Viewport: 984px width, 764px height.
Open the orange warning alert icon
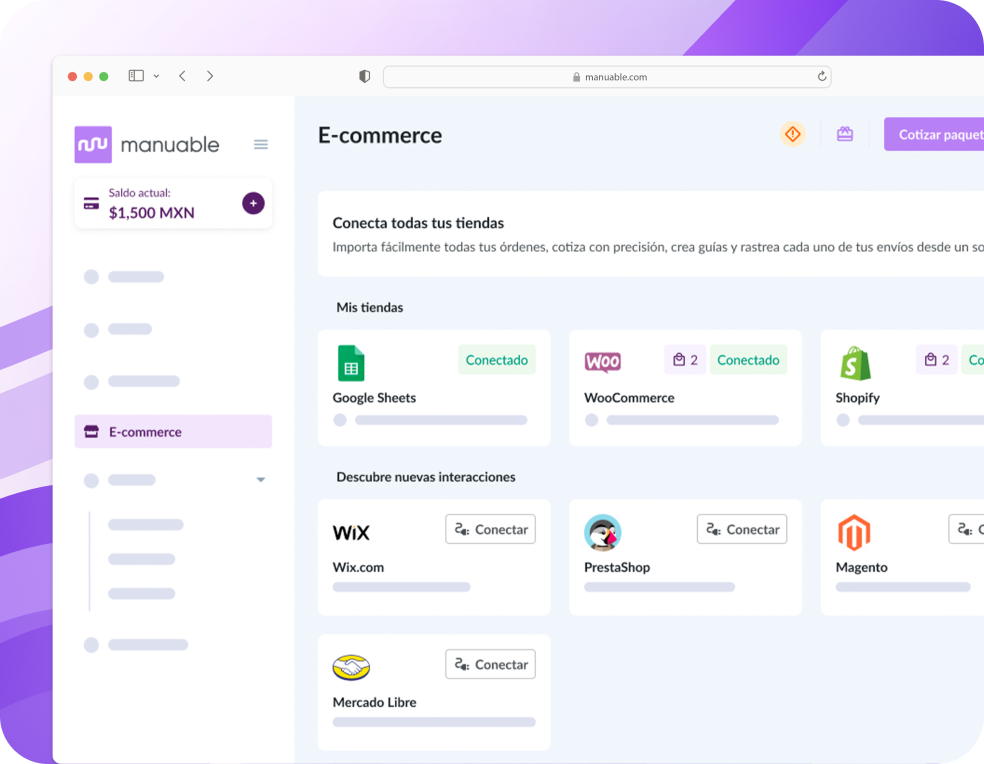[x=793, y=134]
